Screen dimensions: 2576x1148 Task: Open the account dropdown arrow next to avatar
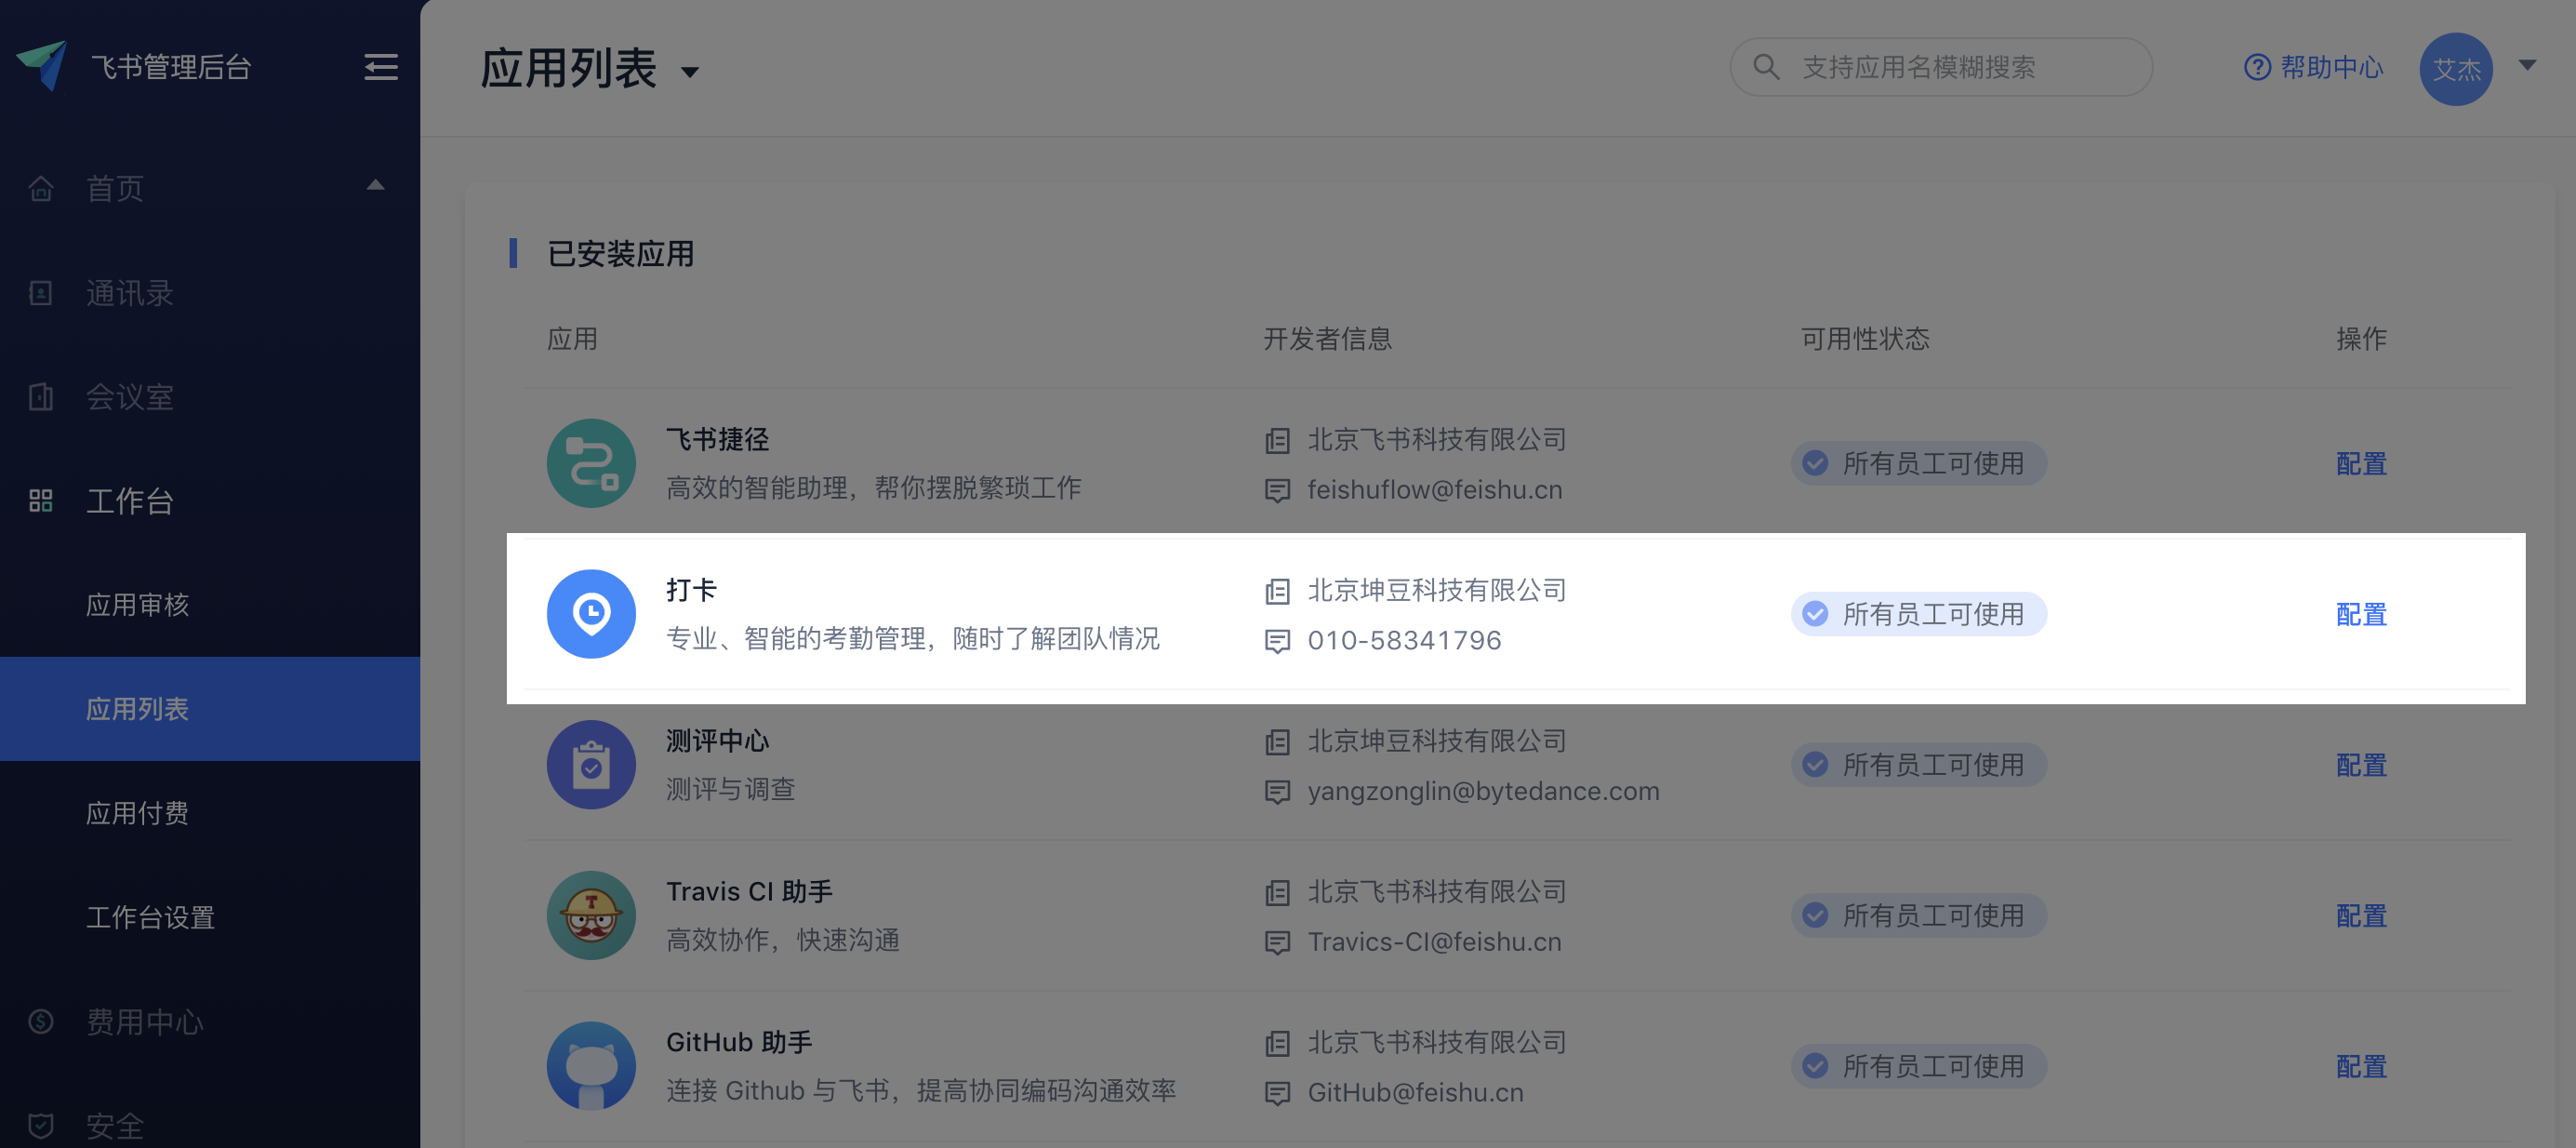2527,65
